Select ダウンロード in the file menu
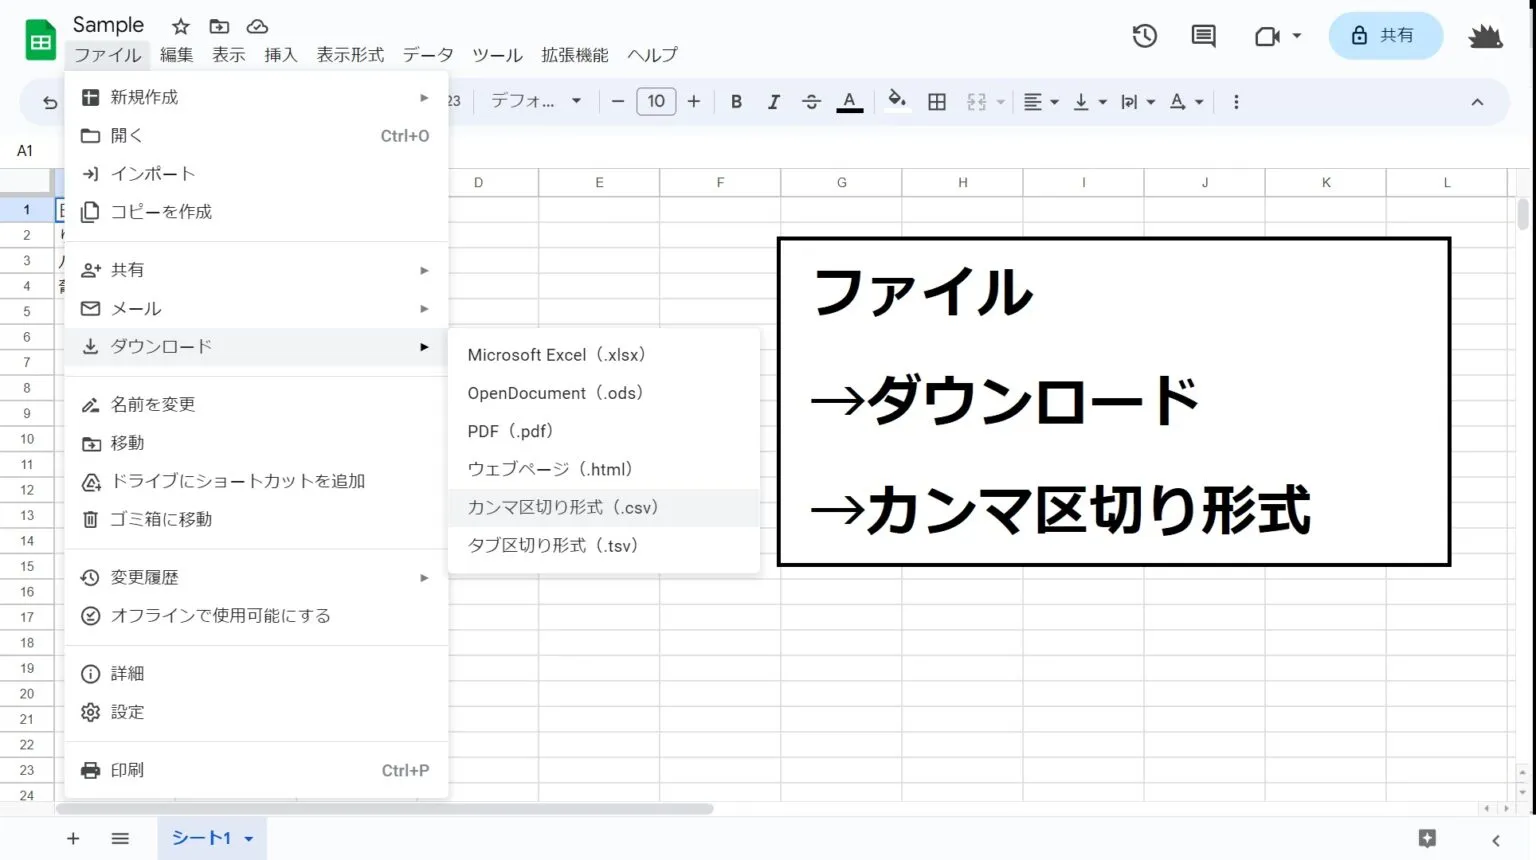The width and height of the screenshot is (1536, 860). (x=256, y=347)
